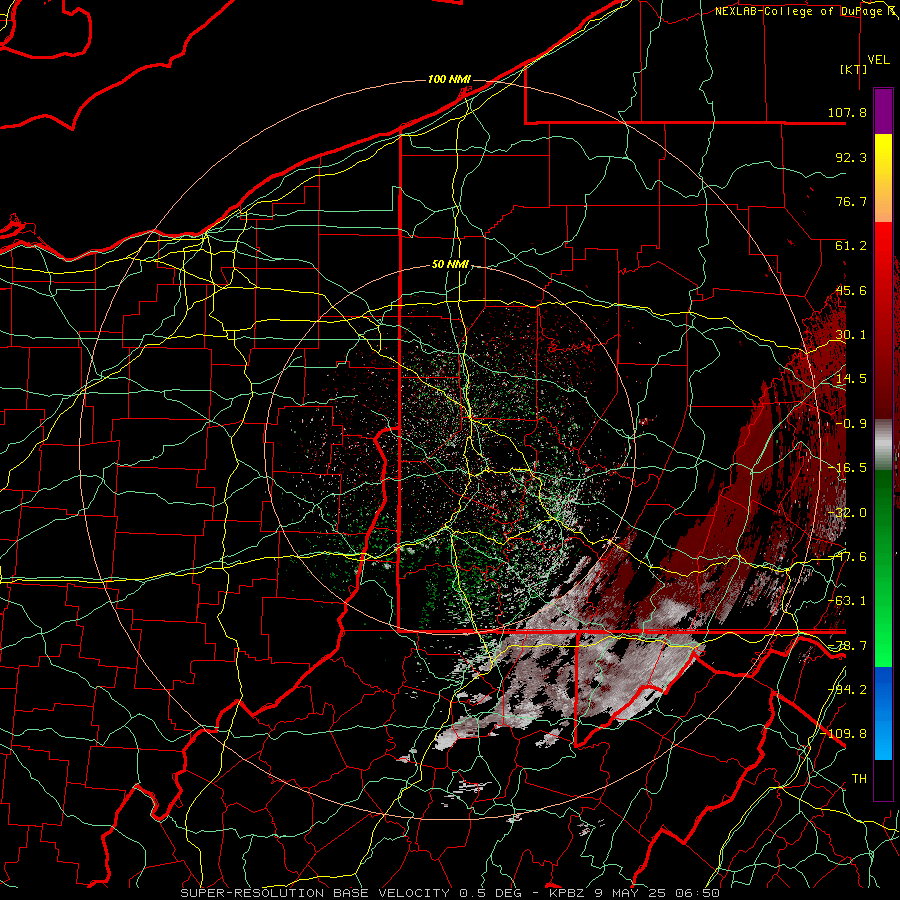Screen dimensions: 900x900
Task: Pick the black TH segment of the color bar
Action: 883,779
